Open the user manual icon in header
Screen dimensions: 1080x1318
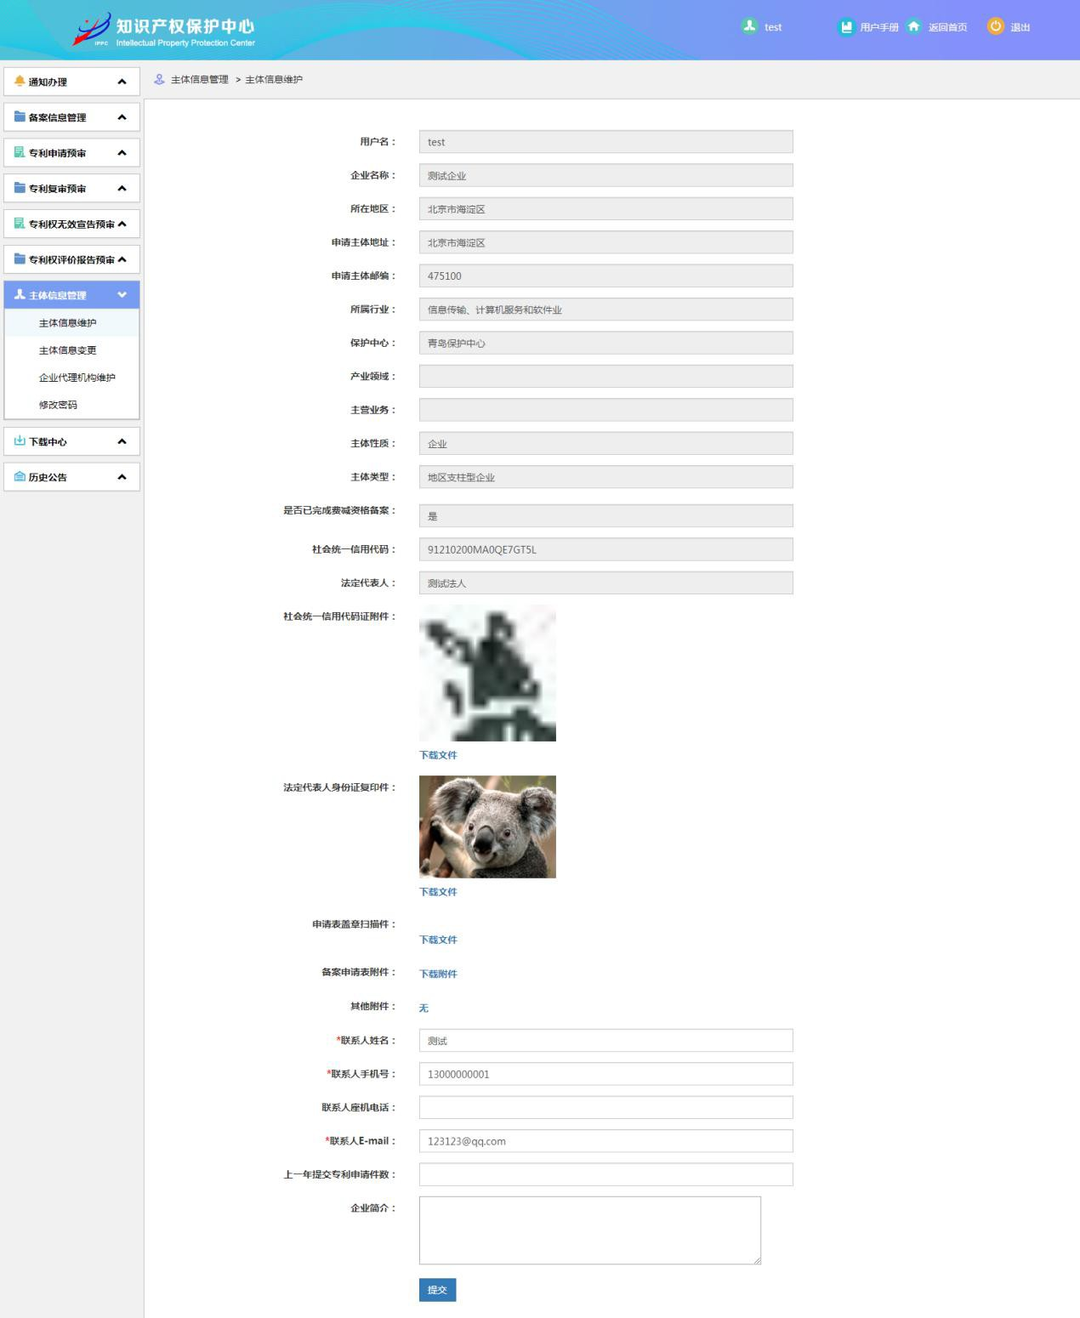coord(846,27)
